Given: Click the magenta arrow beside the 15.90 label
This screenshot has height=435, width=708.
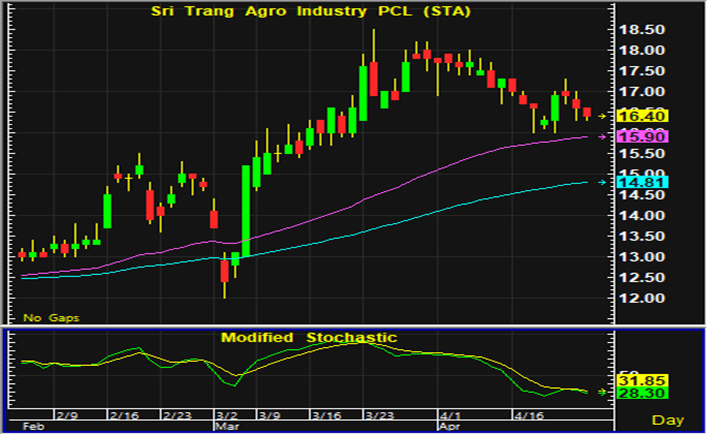Looking at the screenshot, I should click(601, 136).
